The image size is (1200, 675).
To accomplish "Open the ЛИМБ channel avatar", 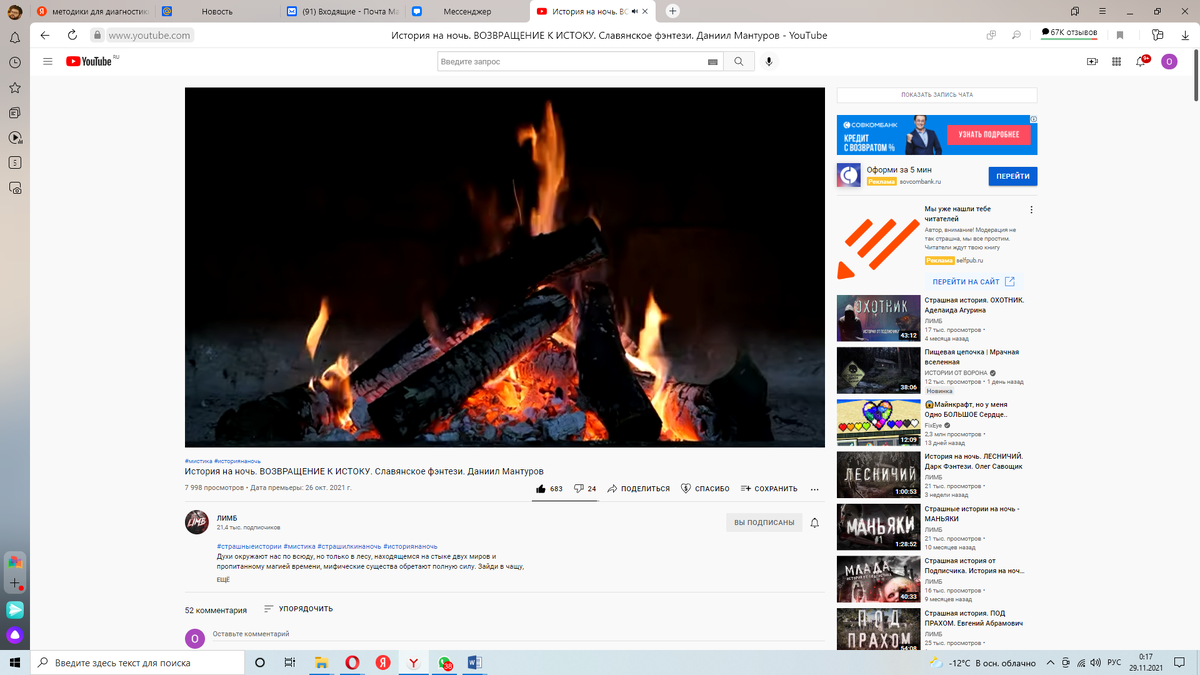I will (197, 522).
